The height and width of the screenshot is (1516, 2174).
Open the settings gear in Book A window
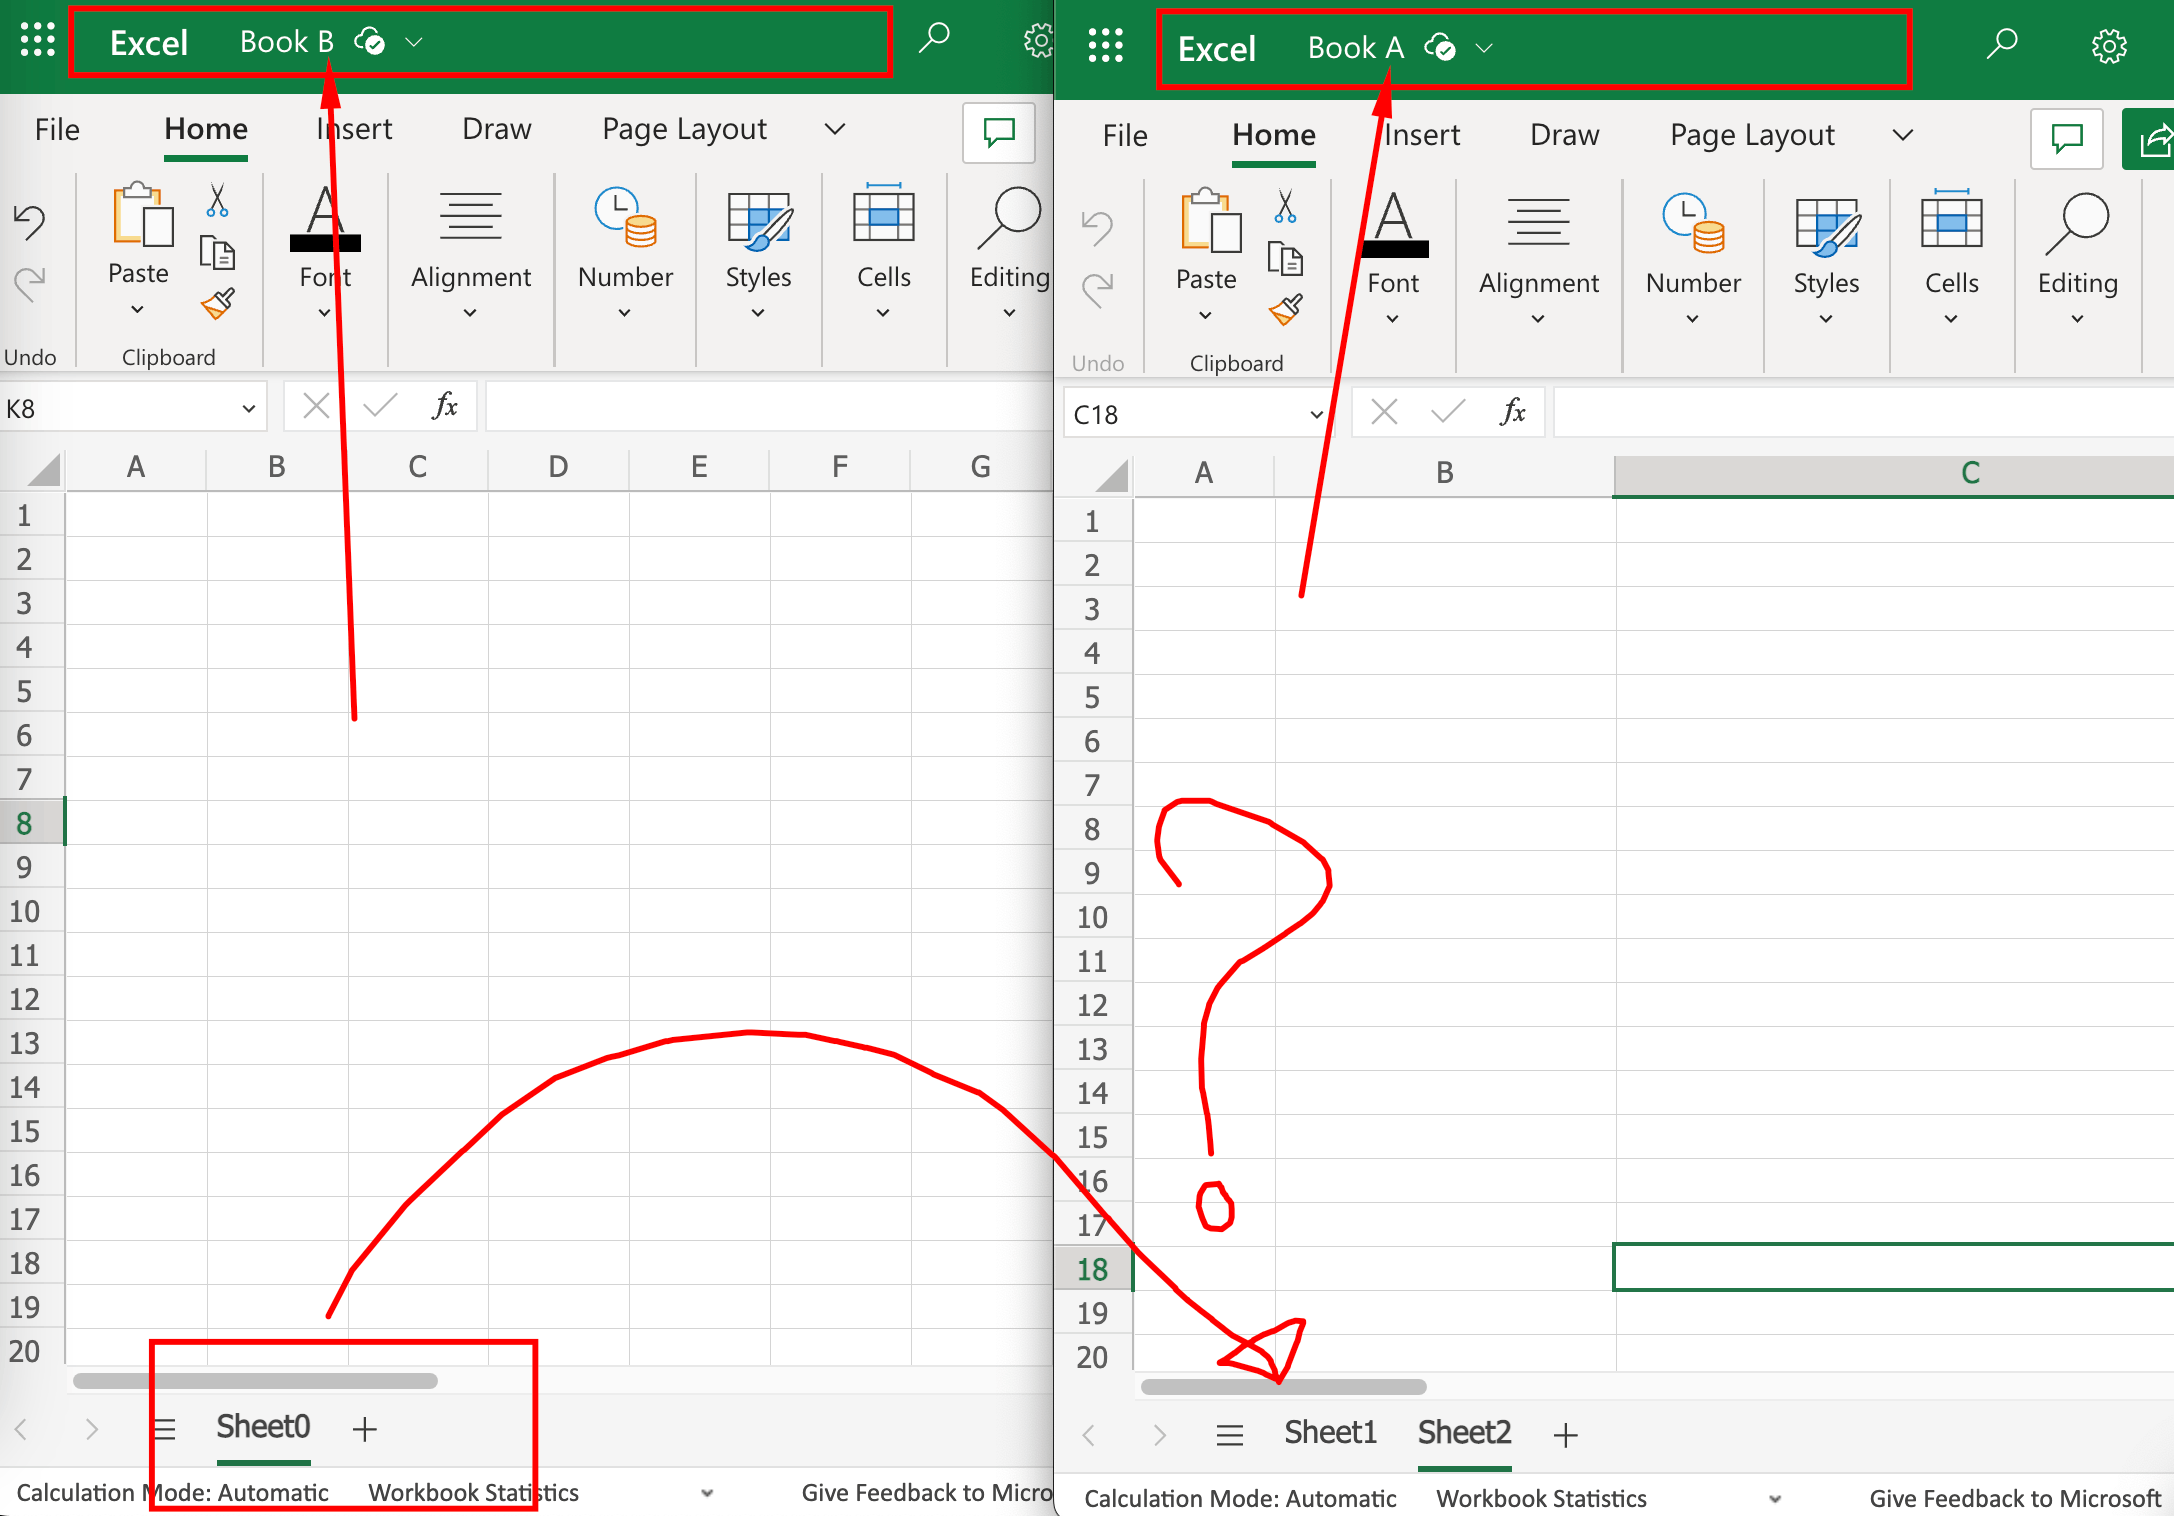coord(2109,46)
